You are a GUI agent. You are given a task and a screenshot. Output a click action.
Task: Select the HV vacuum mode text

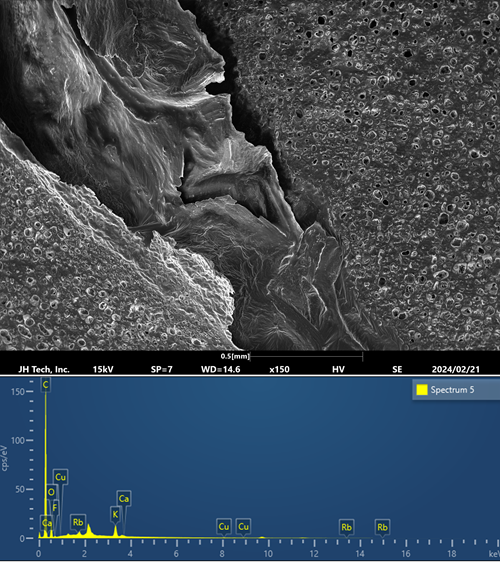click(x=338, y=369)
